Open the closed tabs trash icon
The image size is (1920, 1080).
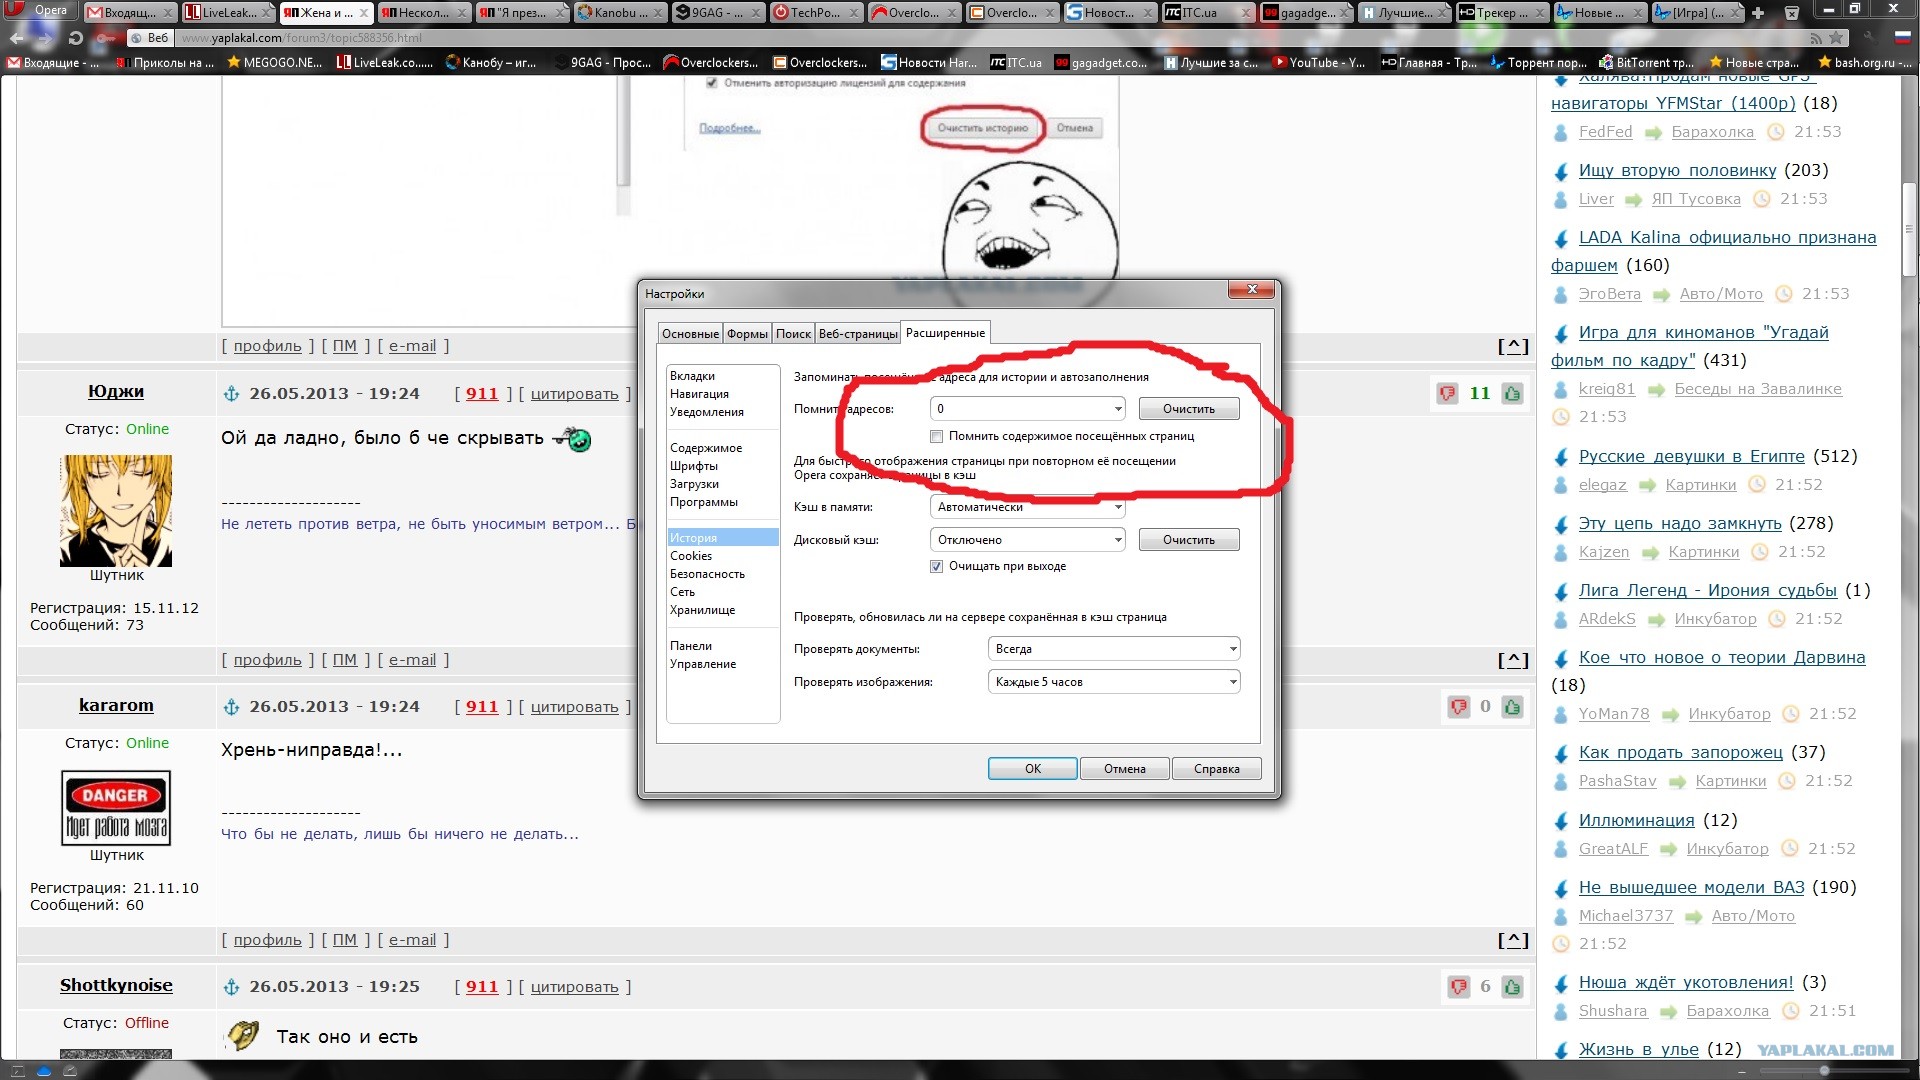[1791, 13]
